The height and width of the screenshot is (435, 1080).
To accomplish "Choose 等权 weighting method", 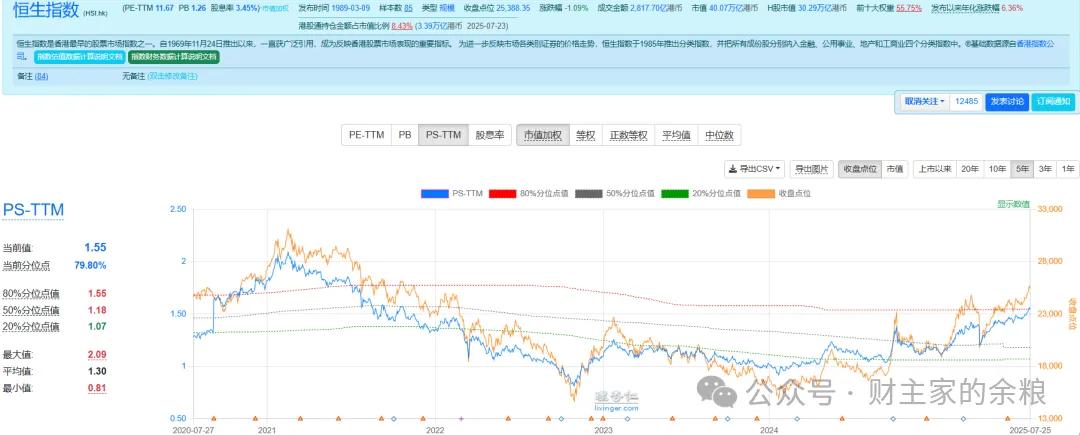I will click(x=585, y=135).
